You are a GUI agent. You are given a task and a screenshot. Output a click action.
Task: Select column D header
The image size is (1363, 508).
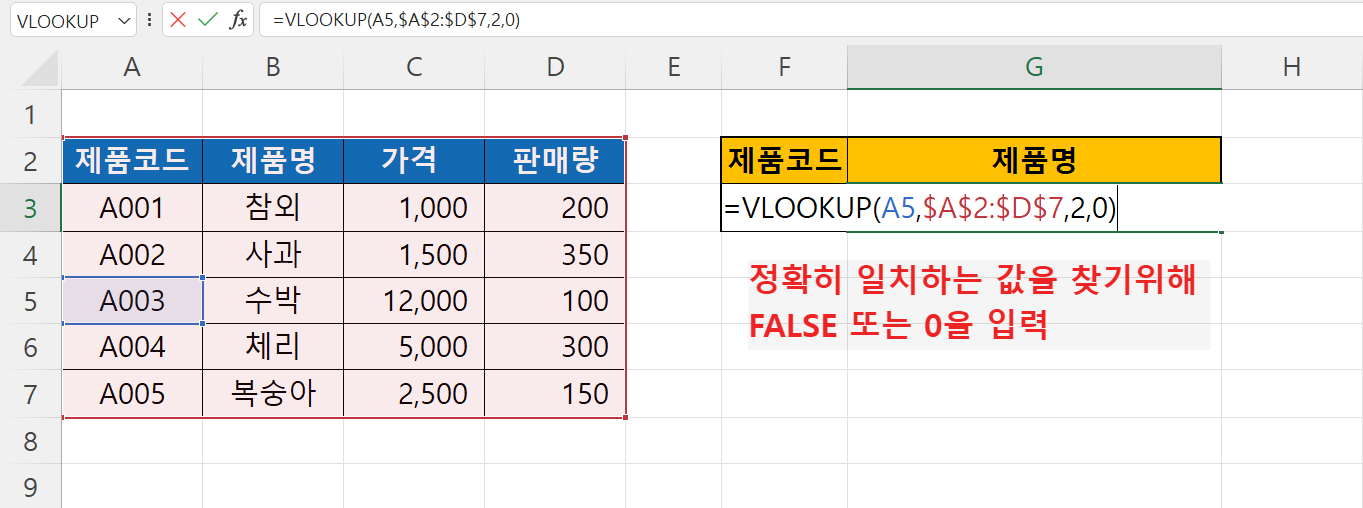(x=555, y=67)
